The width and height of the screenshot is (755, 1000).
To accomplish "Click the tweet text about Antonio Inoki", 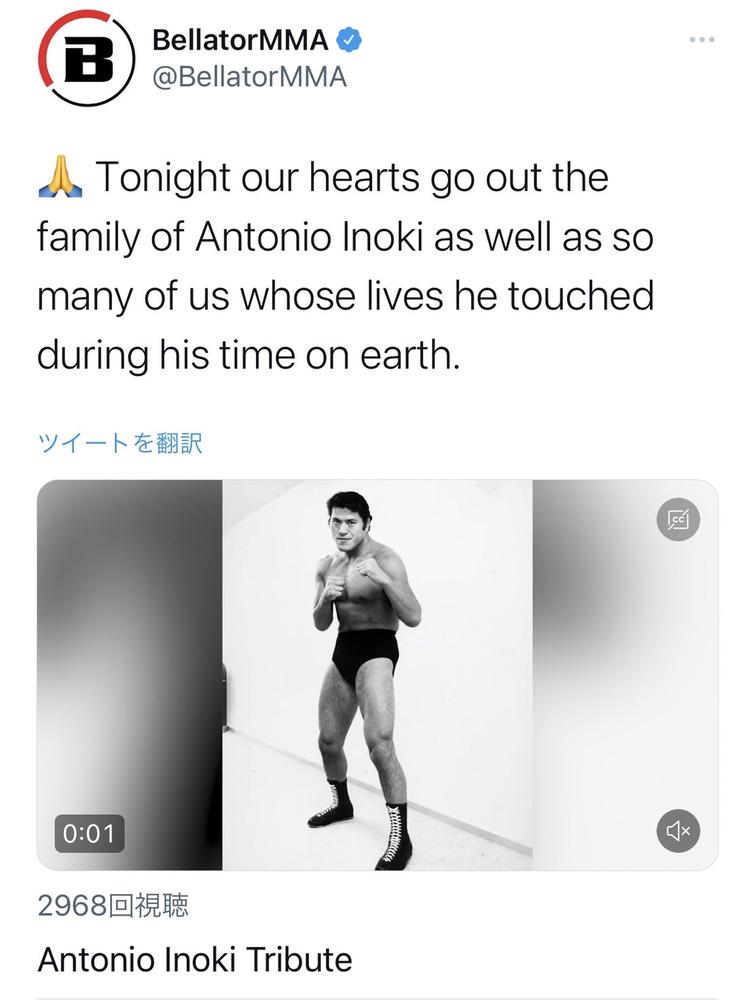I will [346, 265].
